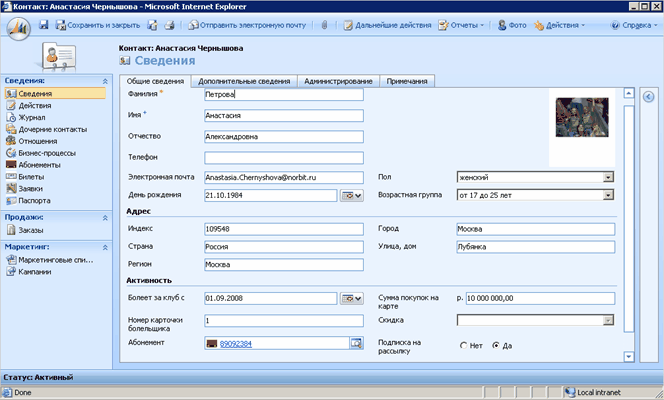Click the Фото toolbar button
The width and height of the screenshot is (664, 400).
(x=512, y=25)
